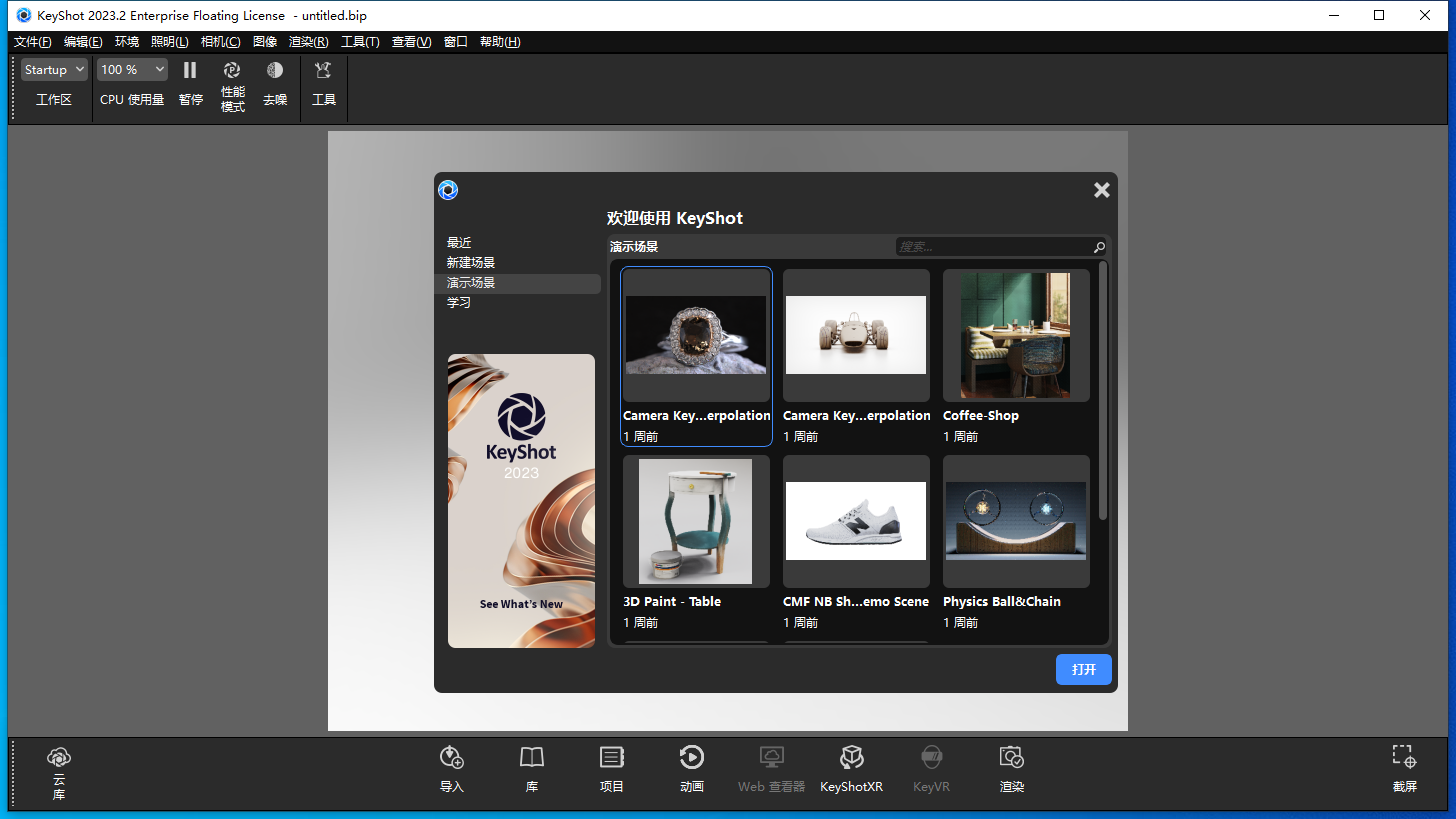Click the 3D Paint - Table title text
1456x819 pixels.
tap(672, 602)
